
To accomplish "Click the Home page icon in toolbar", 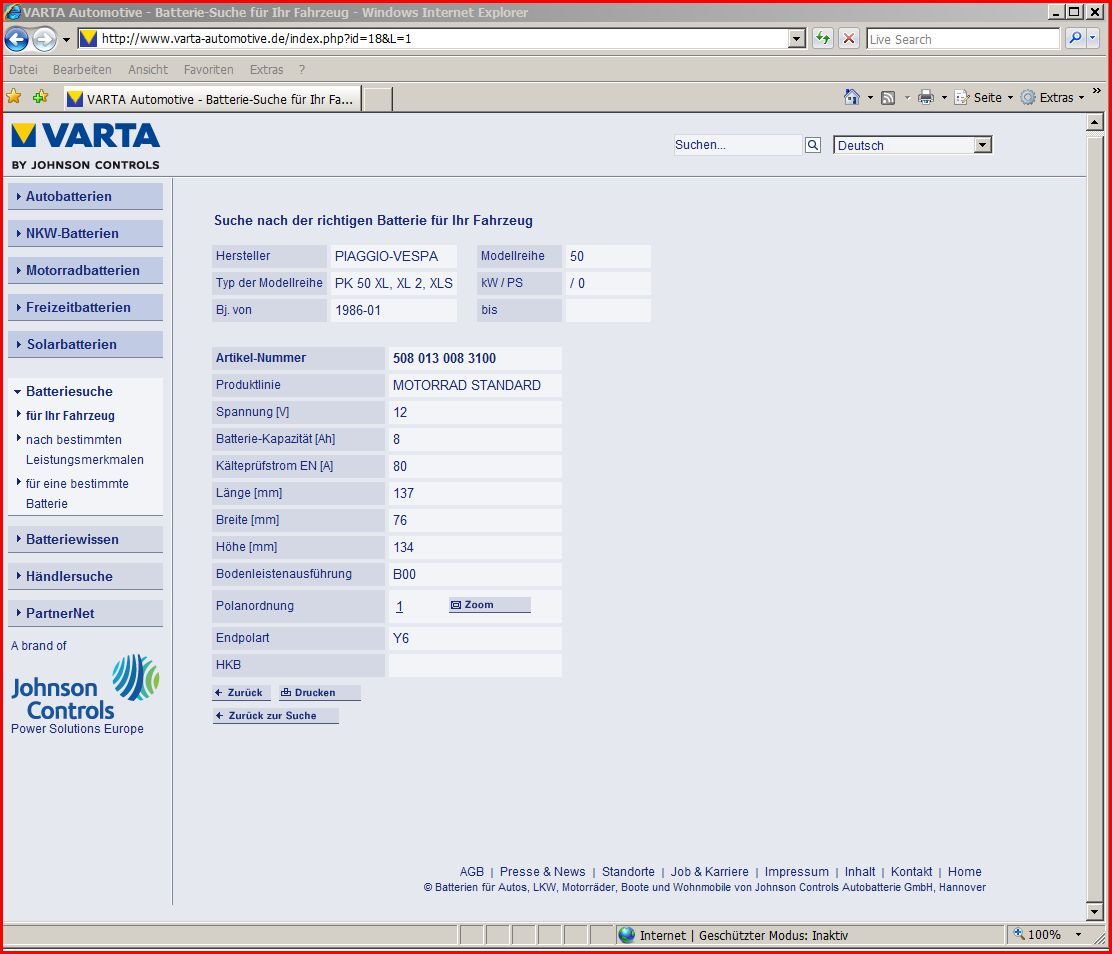I will click(x=852, y=97).
